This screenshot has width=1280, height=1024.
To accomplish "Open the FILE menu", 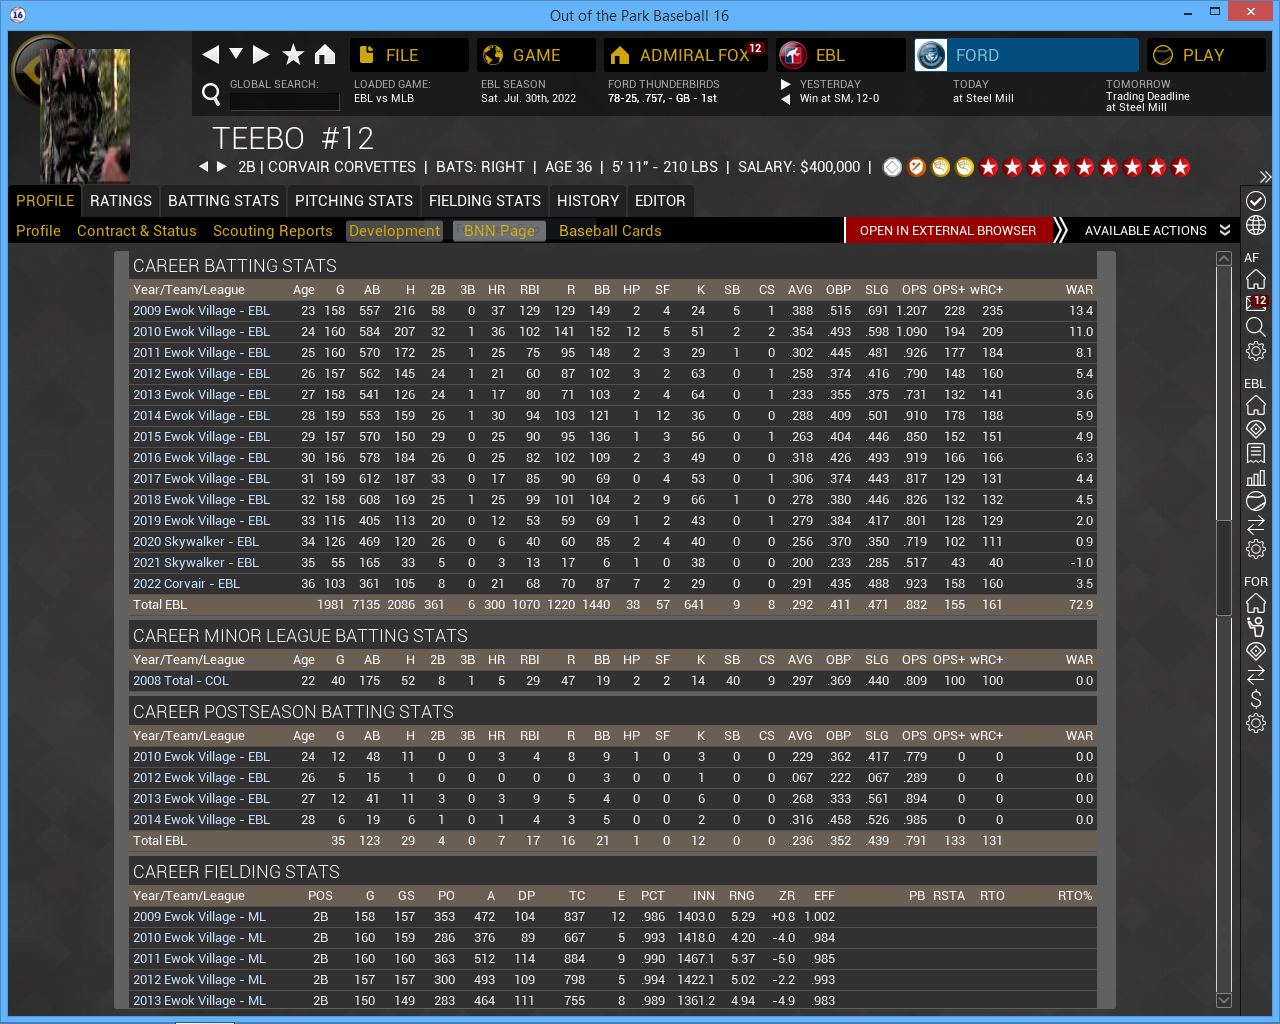I will pyautogui.click(x=409, y=55).
